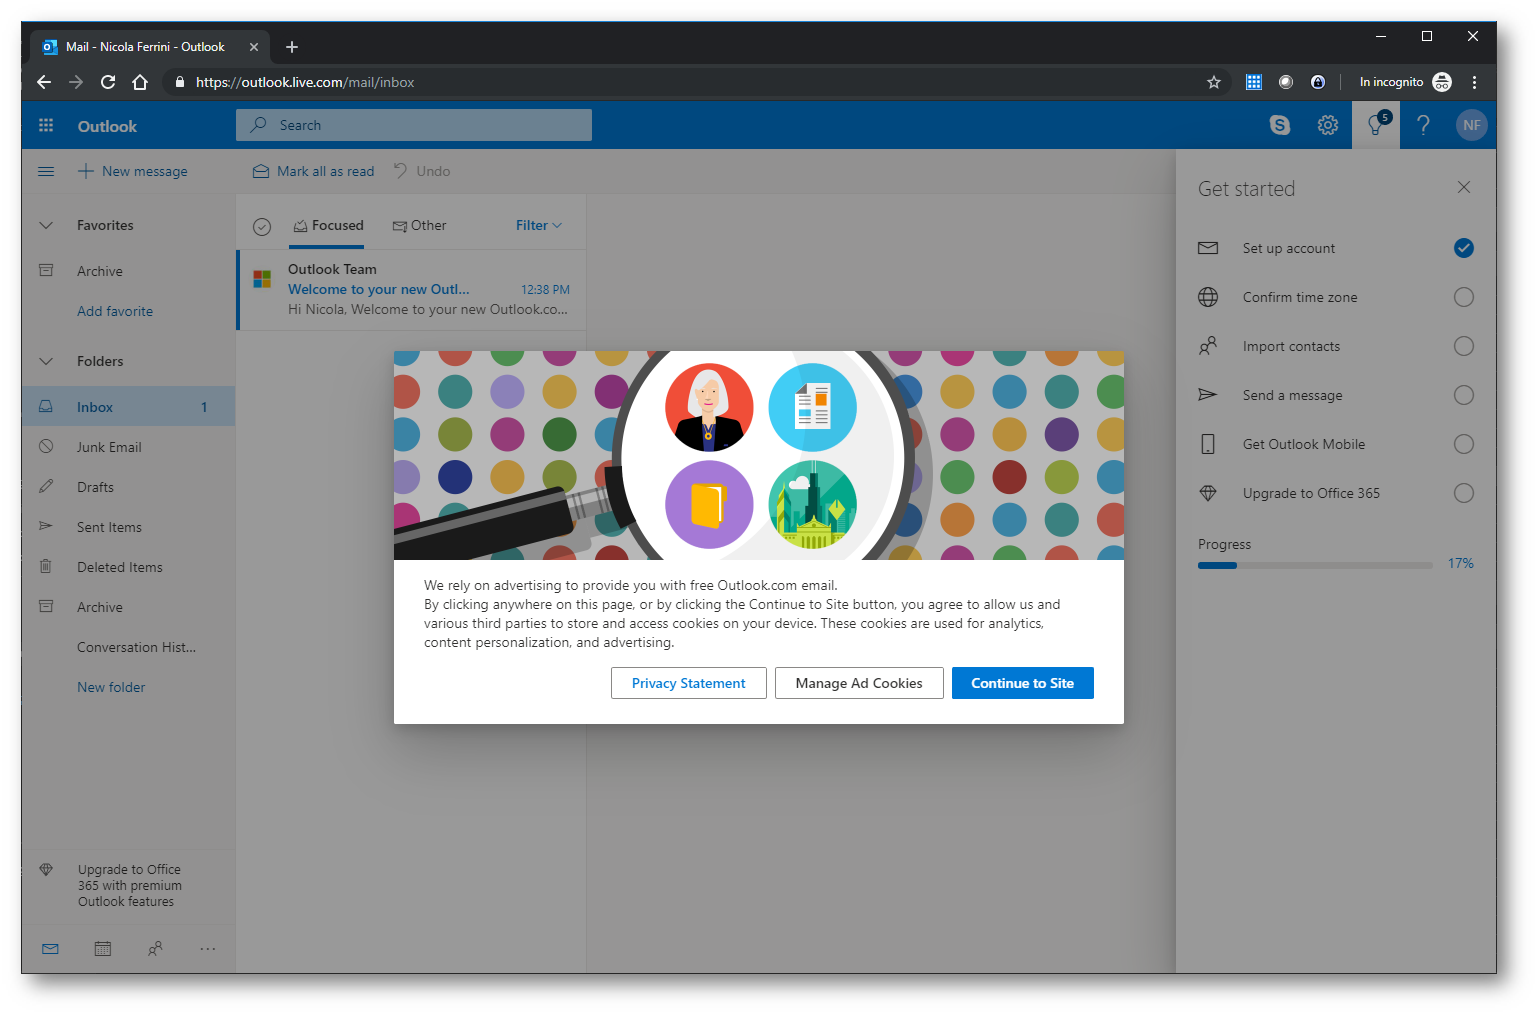The height and width of the screenshot is (1016, 1539).
Task: Click the Incognito profile icon
Action: [x=1442, y=82]
